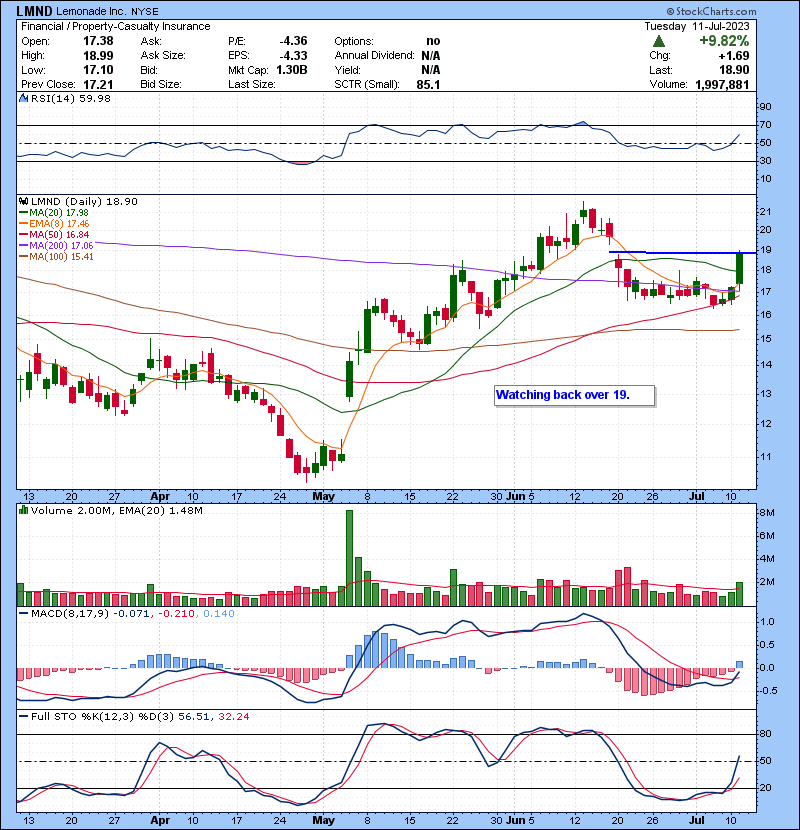Click the blue horizontal resistance line at 19

(x=682, y=252)
